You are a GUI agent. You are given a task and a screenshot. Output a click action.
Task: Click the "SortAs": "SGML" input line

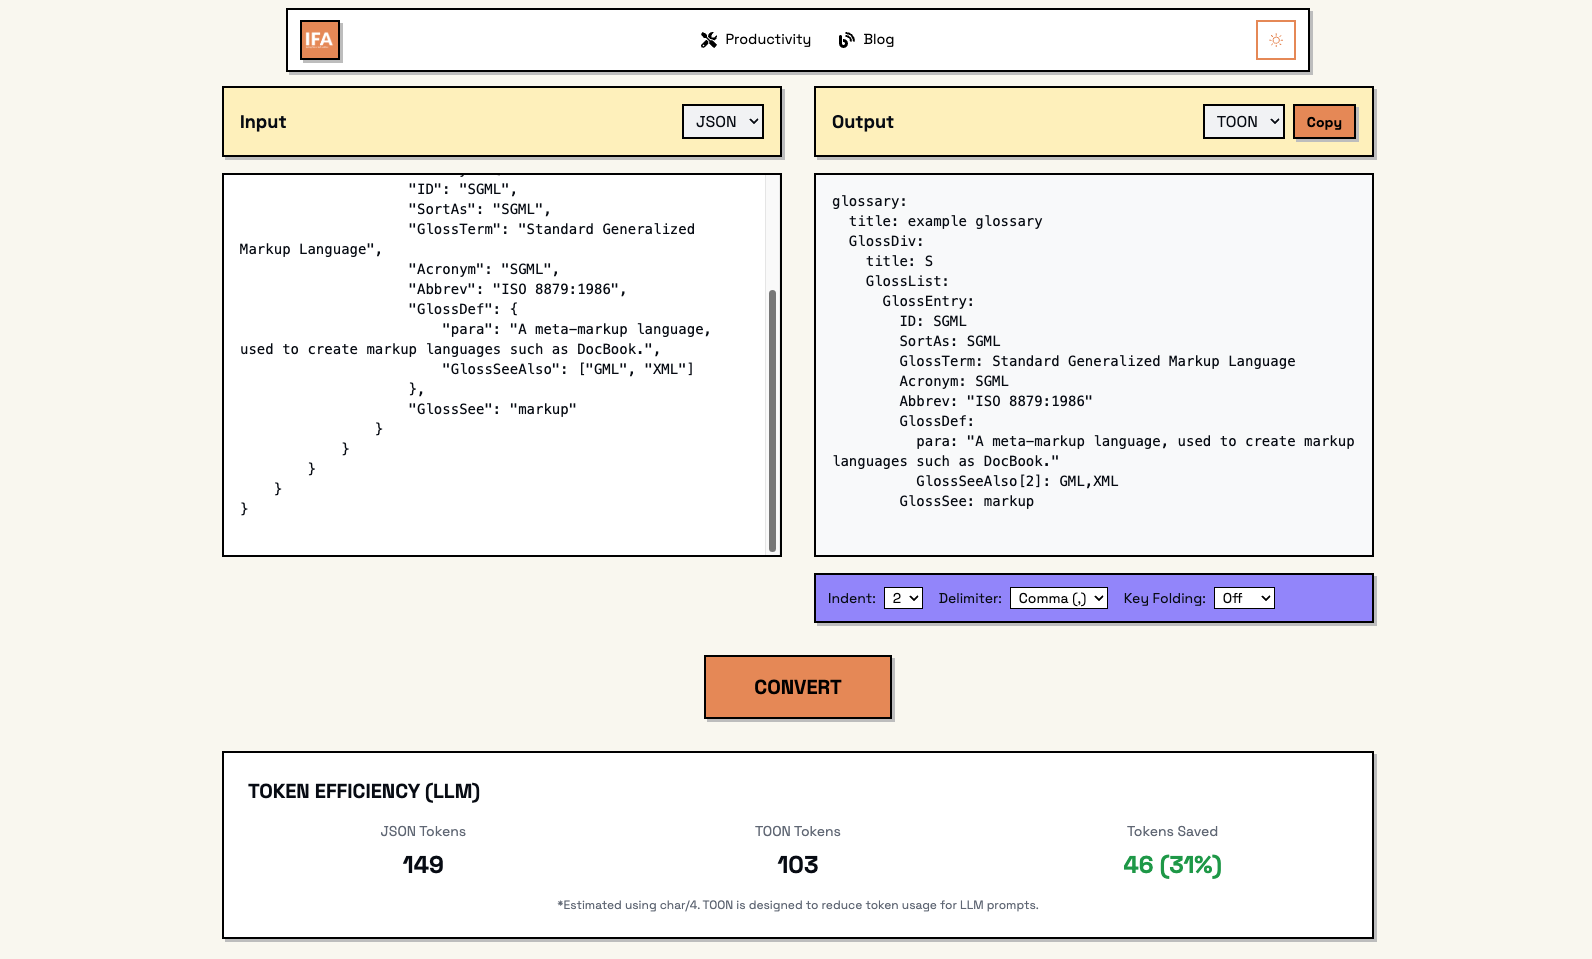pos(480,209)
